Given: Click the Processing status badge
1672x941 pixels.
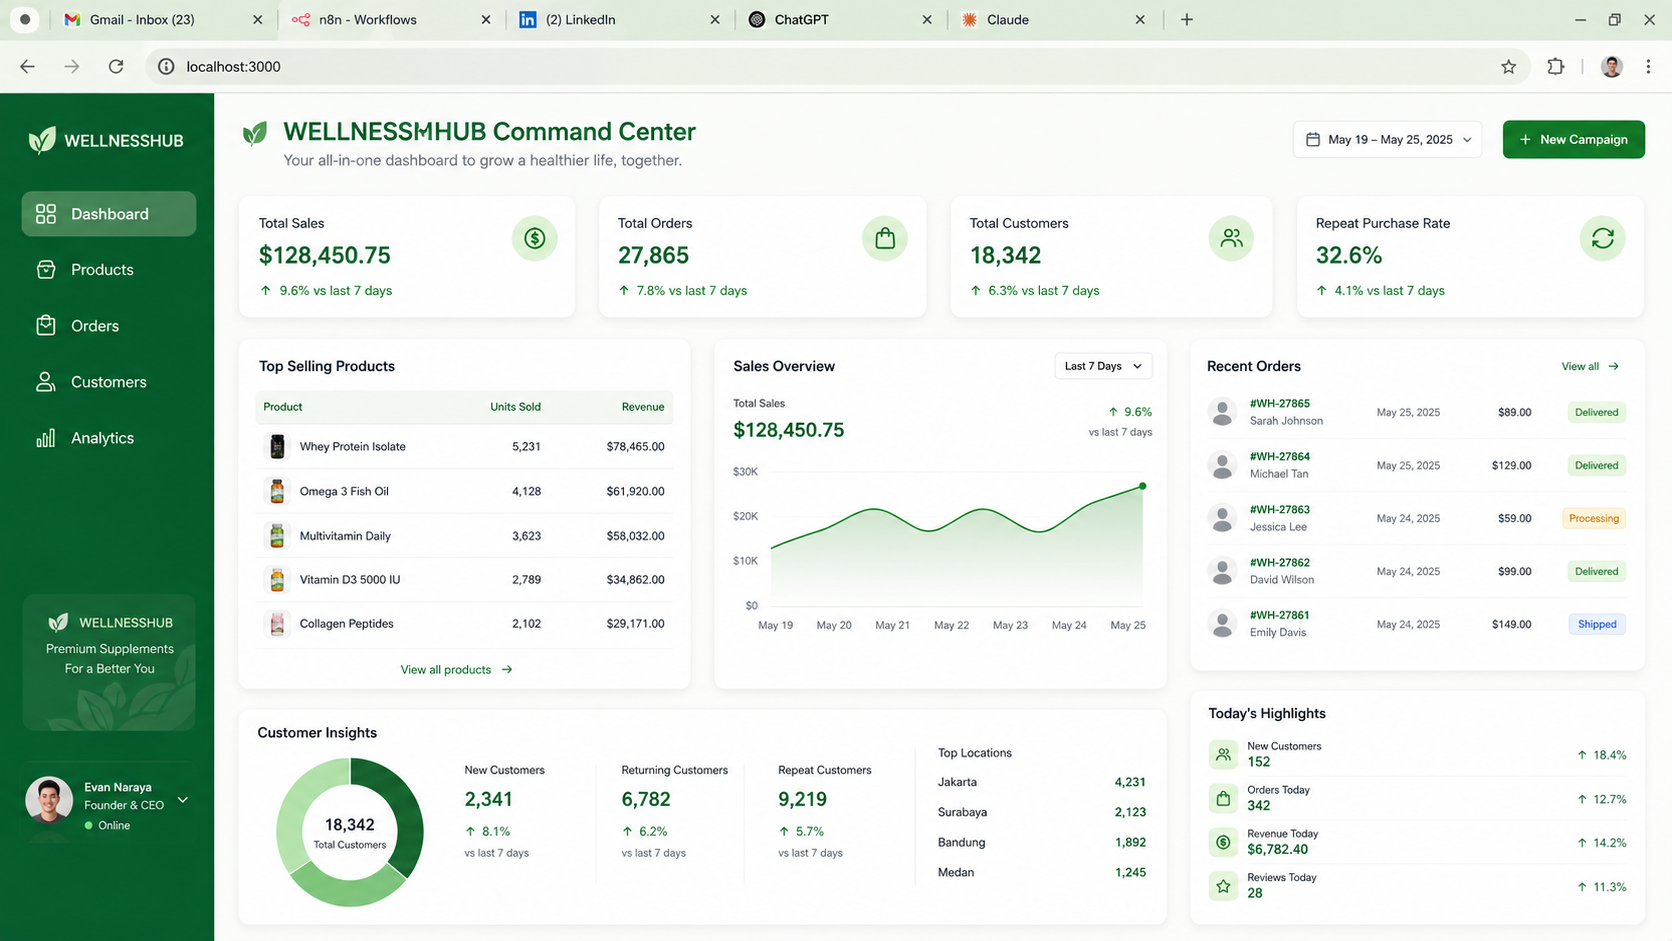Looking at the screenshot, I should [1594, 519].
